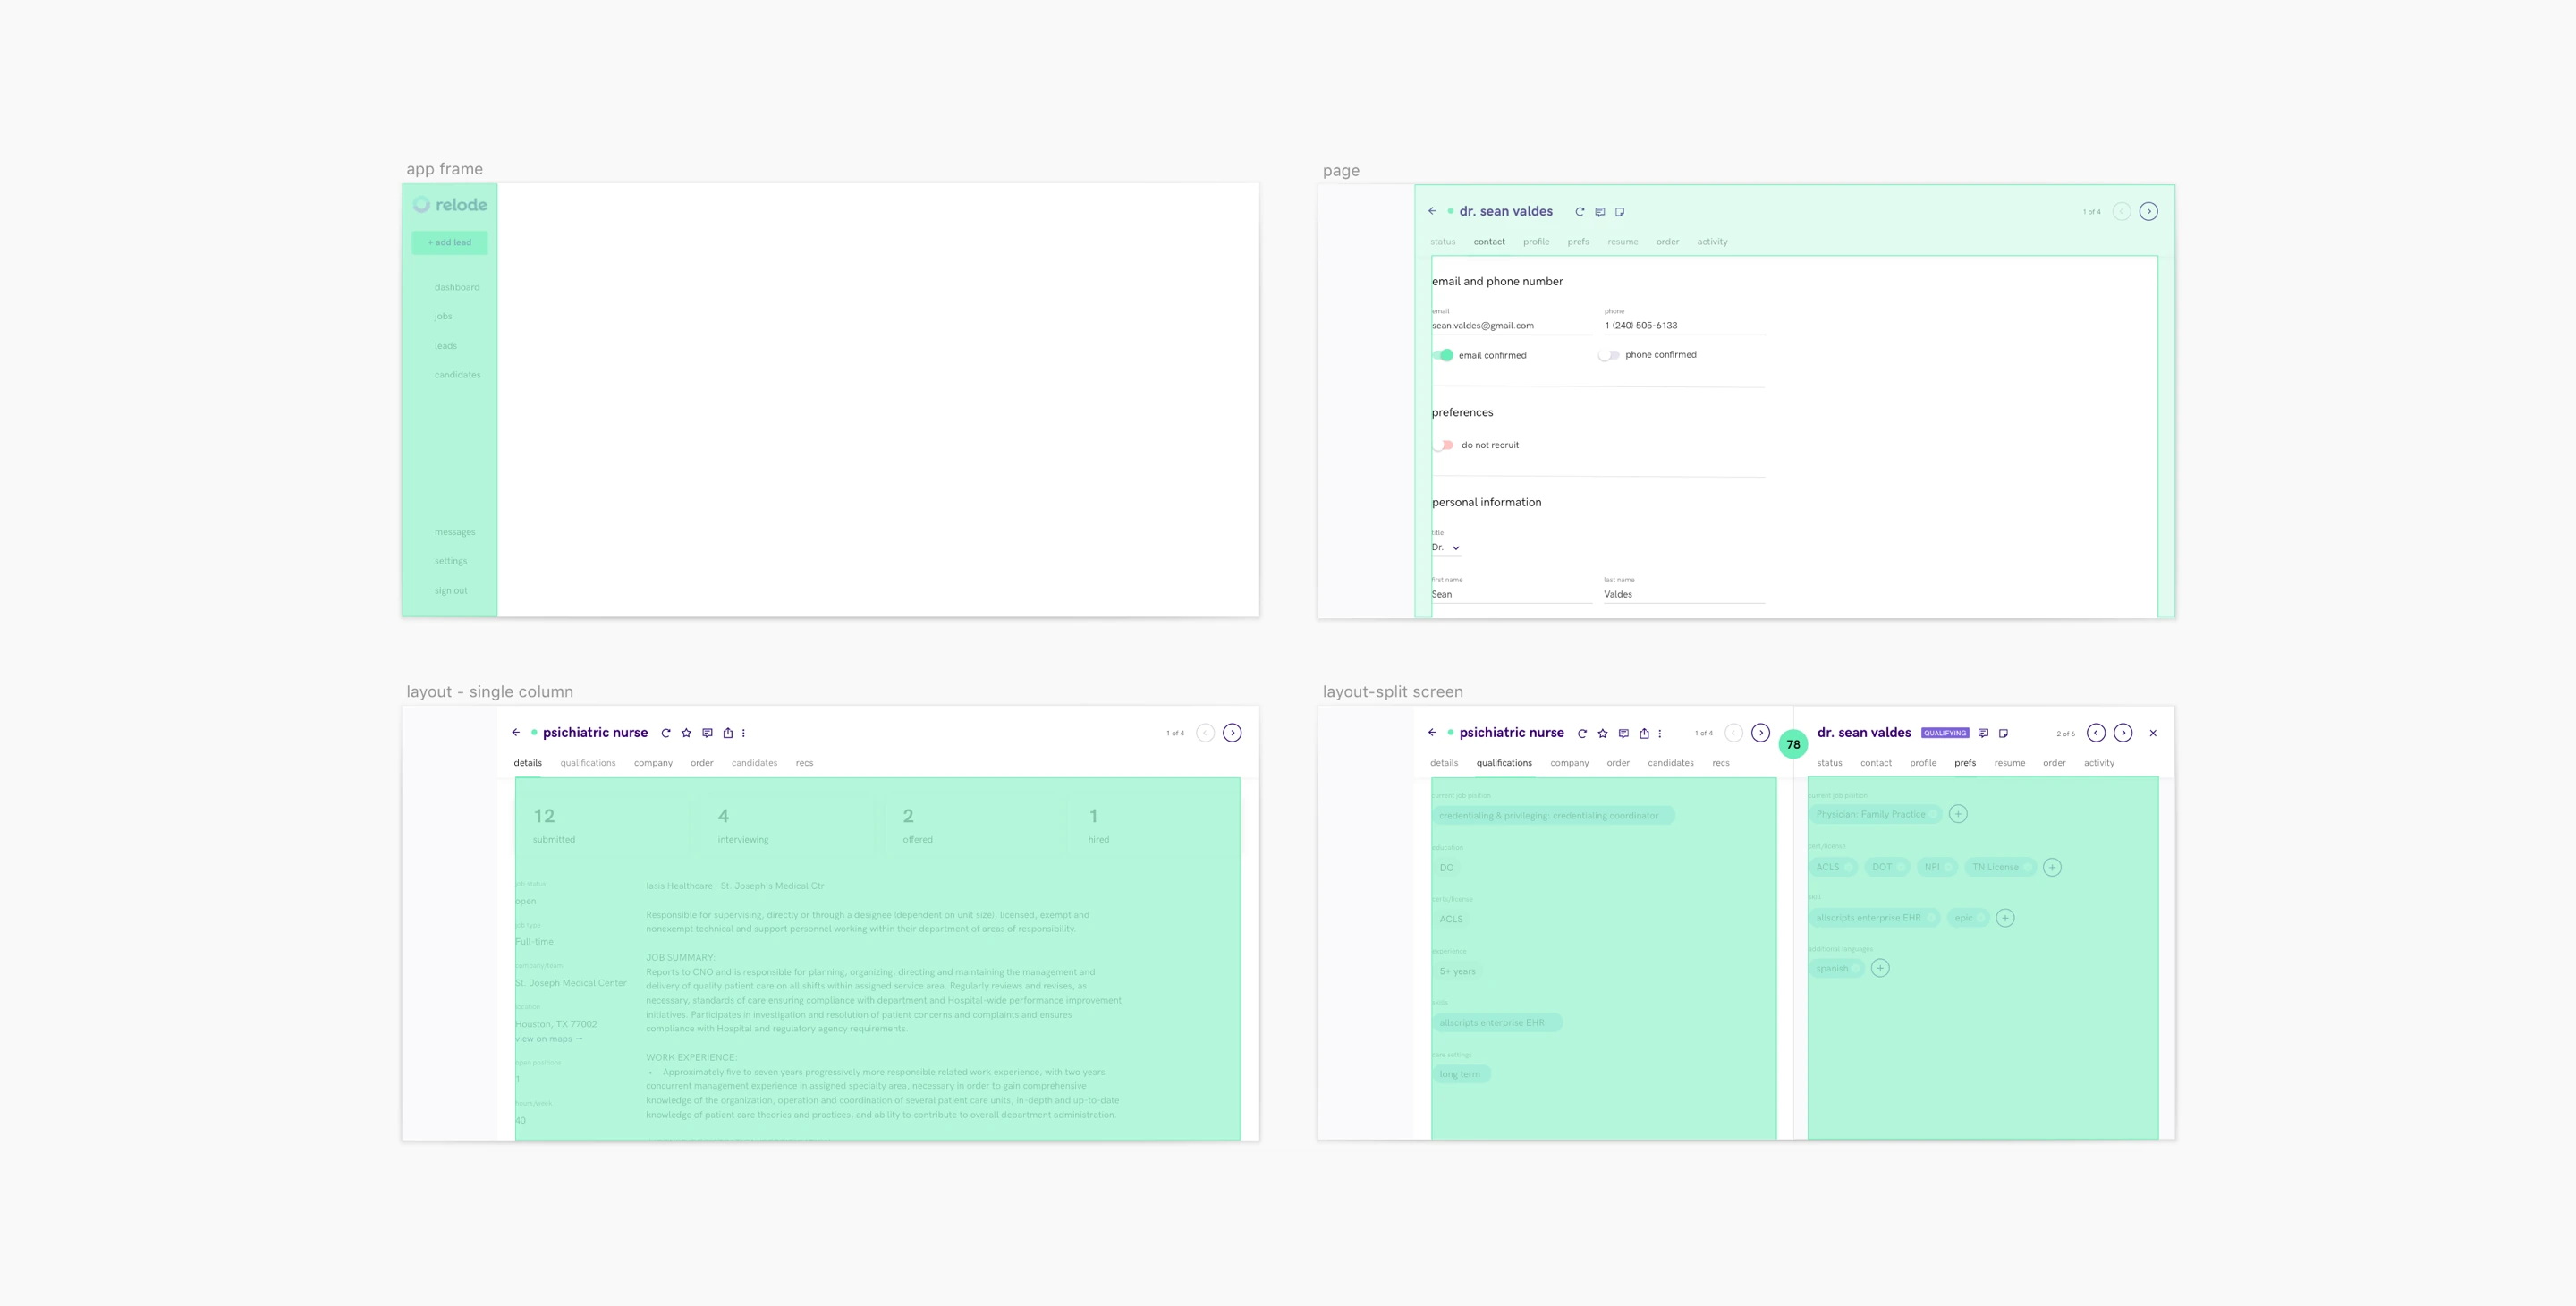The height and width of the screenshot is (1306, 2576).
Task: Open message icon in single column layout
Action: coord(707,733)
